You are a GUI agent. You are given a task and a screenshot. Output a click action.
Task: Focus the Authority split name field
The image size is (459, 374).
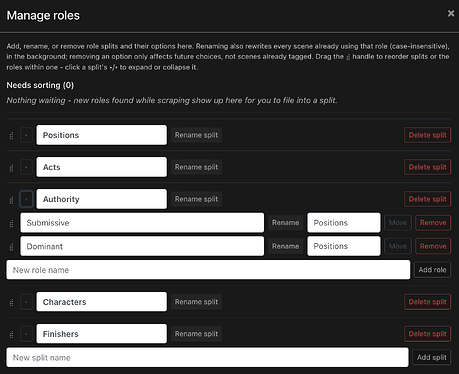[x=102, y=199]
